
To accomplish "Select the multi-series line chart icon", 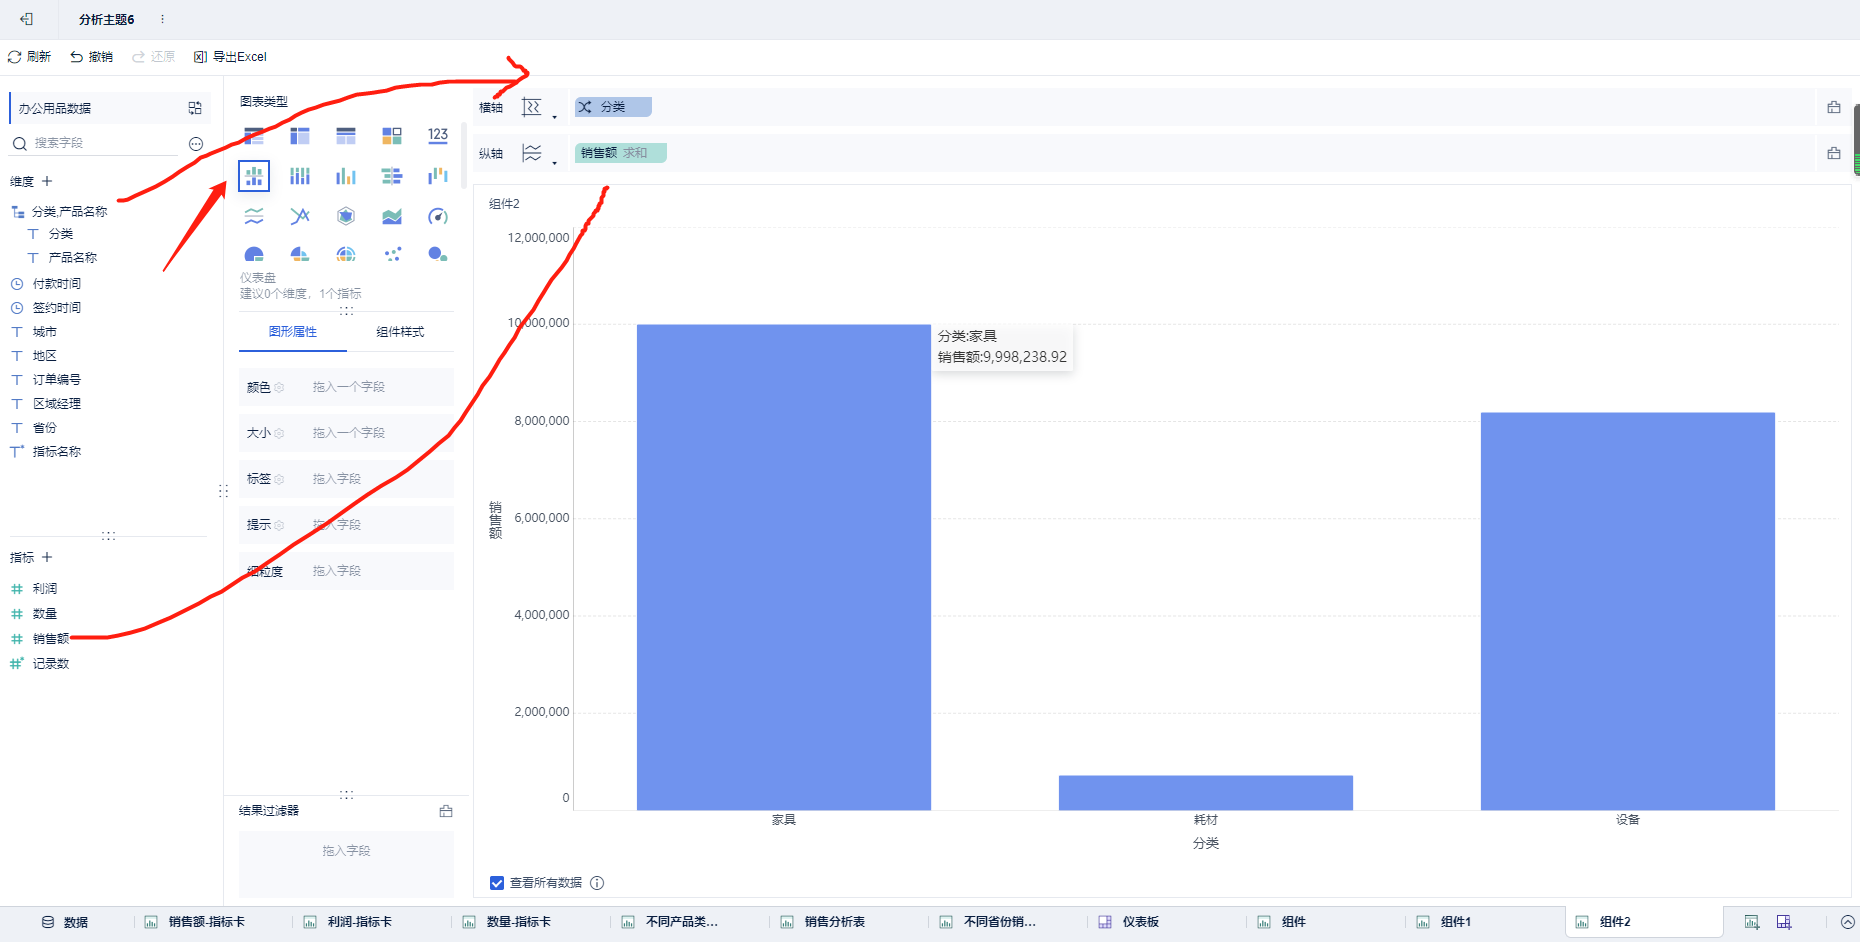I will [x=300, y=216].
